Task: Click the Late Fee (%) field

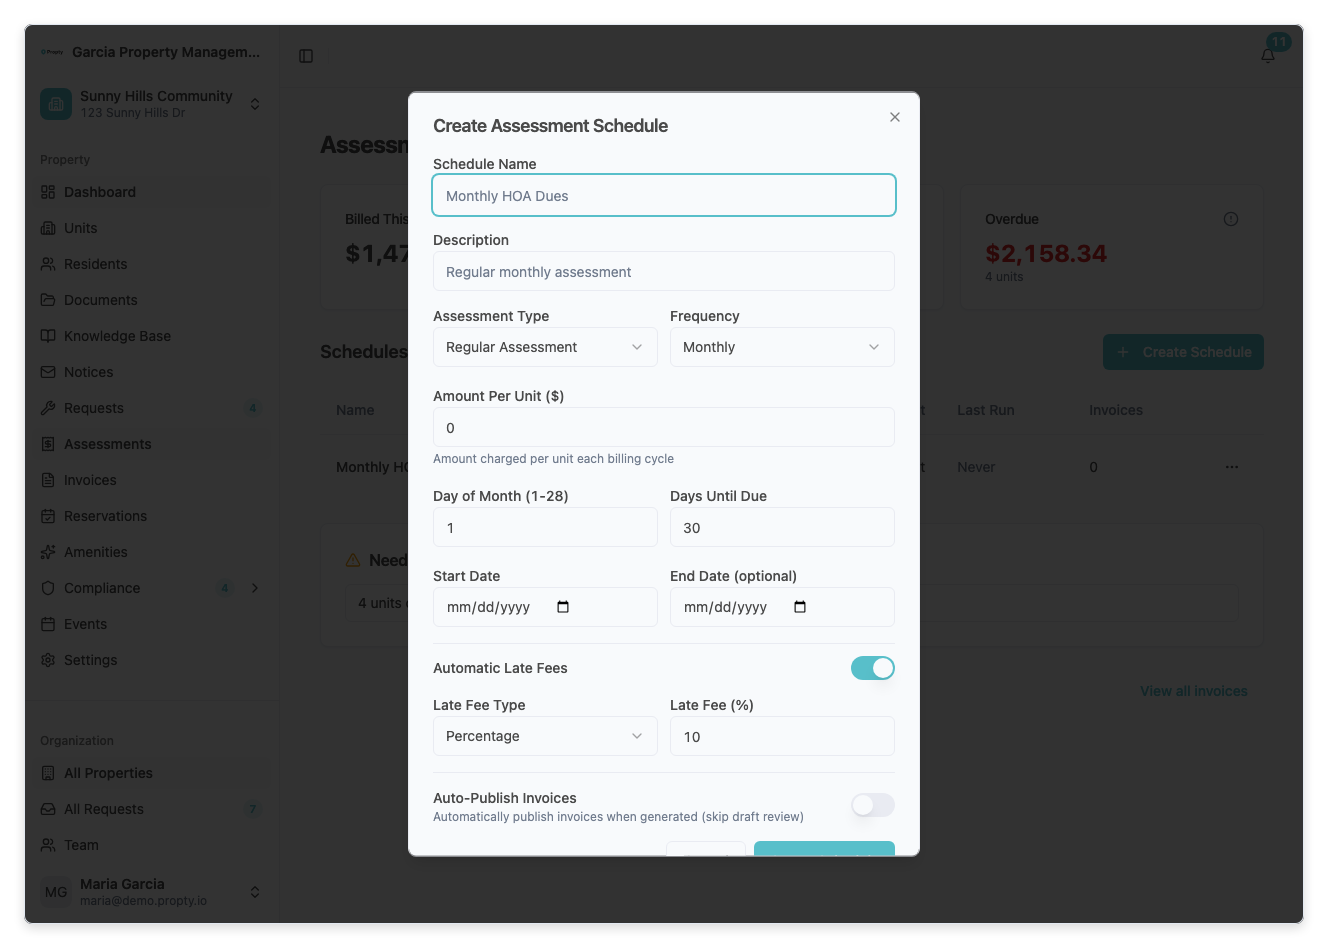Action: 782,736
